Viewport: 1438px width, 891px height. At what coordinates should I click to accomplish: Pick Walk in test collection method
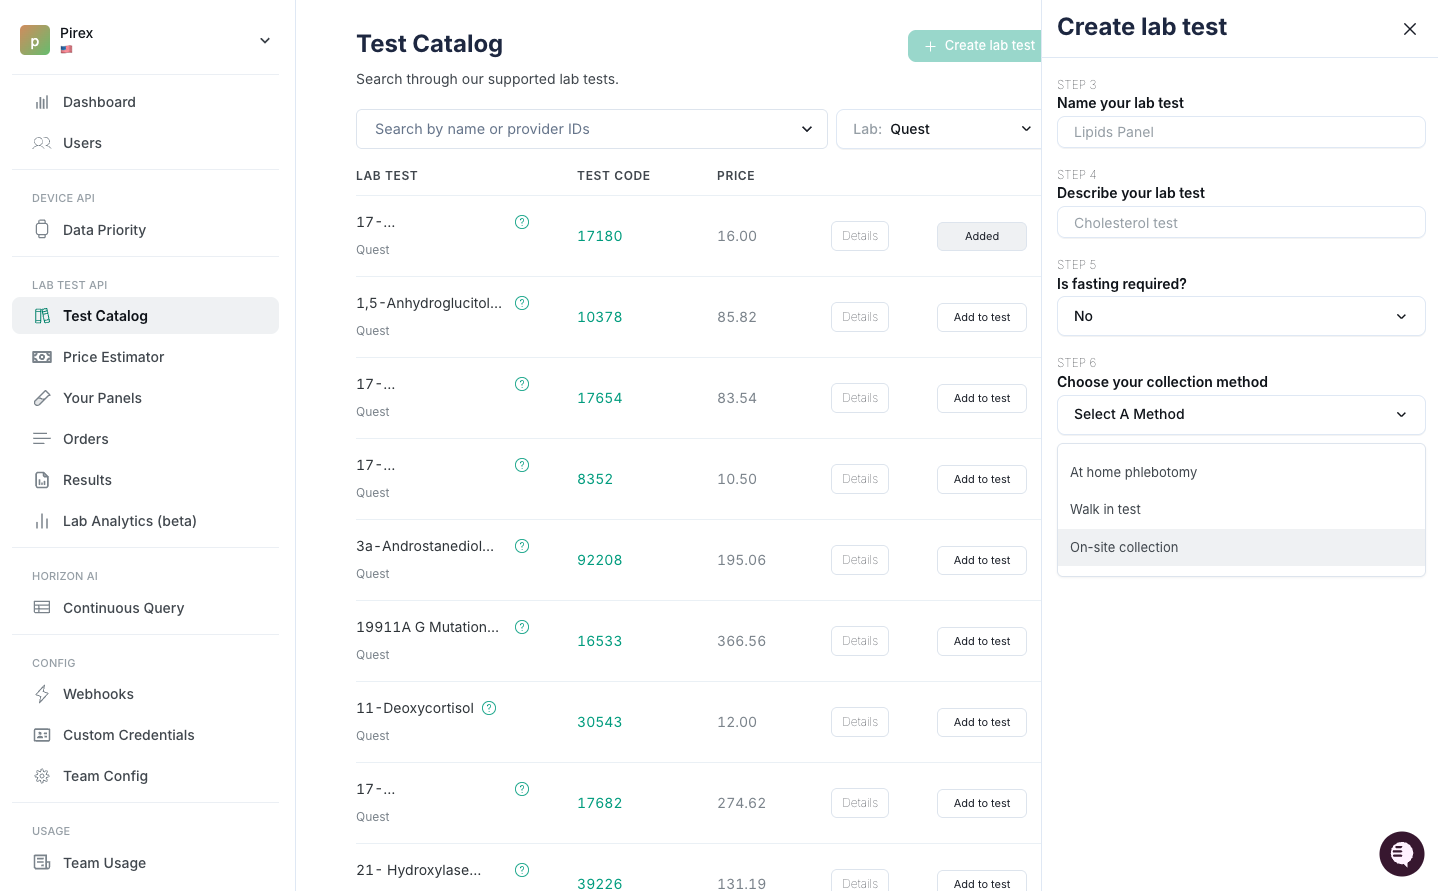(1105, 509)
